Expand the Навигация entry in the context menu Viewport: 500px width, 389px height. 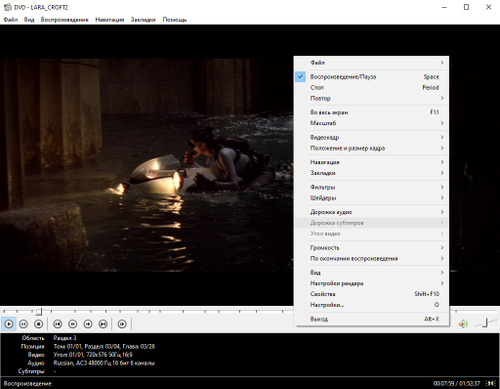[372, 162]
